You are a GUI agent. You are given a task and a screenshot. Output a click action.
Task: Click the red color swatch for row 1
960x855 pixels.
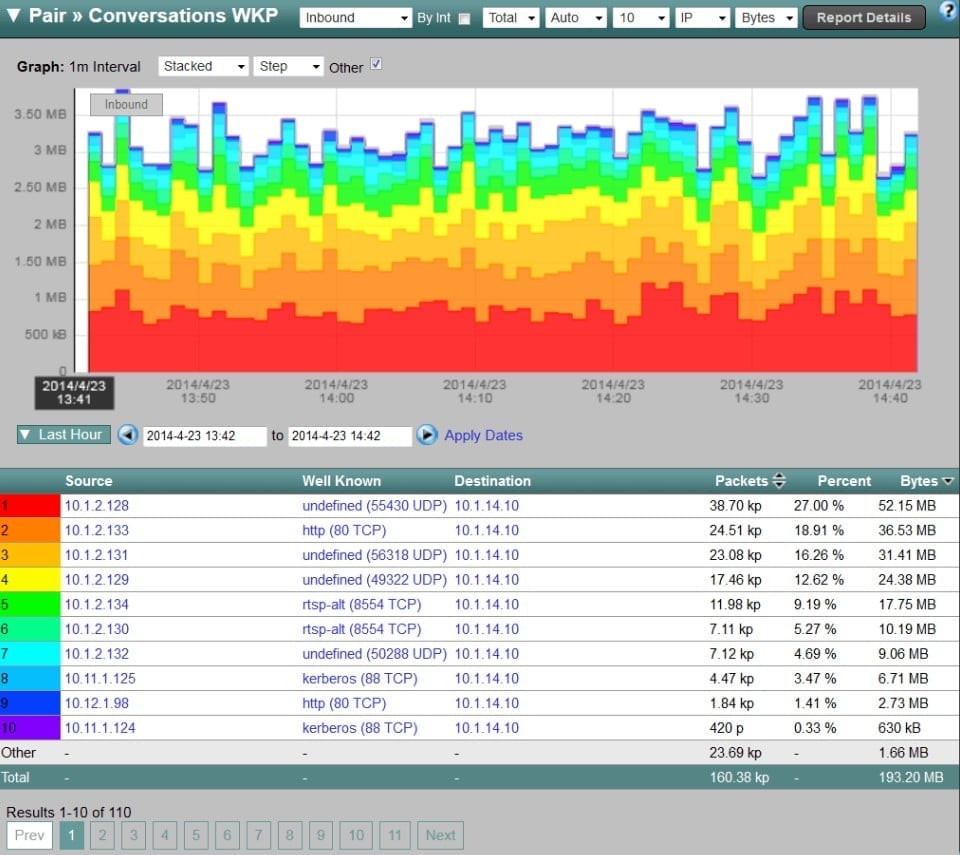[x=30, y=506]
